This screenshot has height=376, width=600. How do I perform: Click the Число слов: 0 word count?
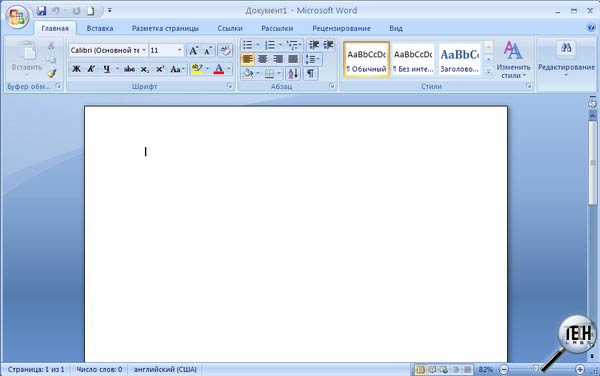(99, 369)
